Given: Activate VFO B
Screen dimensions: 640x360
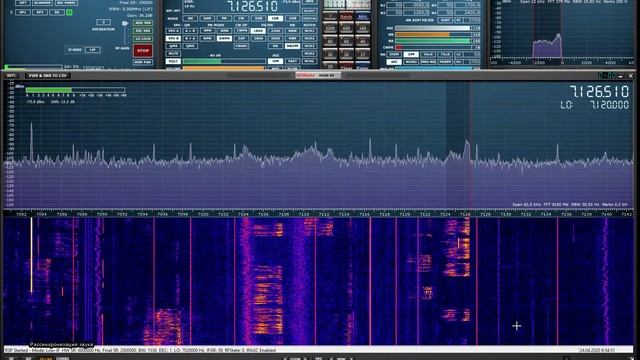Looking at the screenshot, I should click(173, 38).
